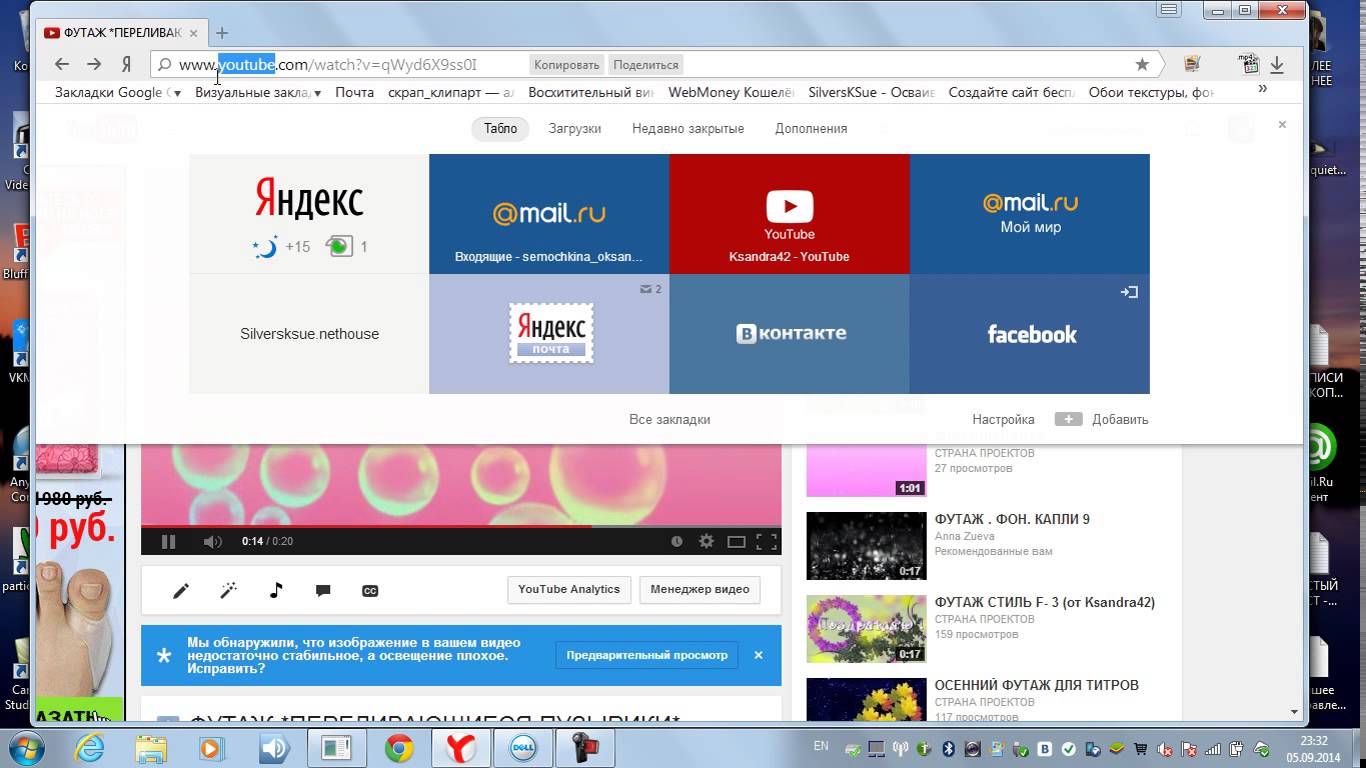Screen dimensions: 1366x768
Task: Open the WebMoney Кошелёк bookmark
Action: [731, 92]
